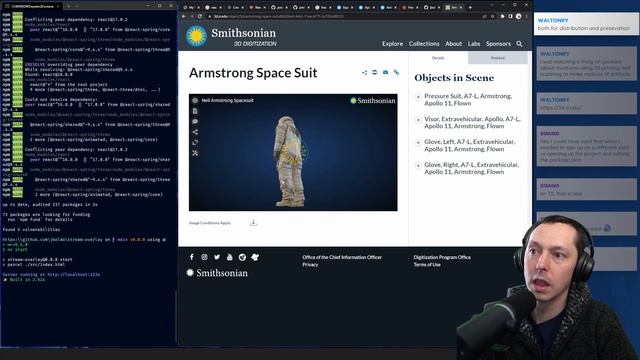Open the Explore menu
This screenshot has width=640, height=360.
coord(392,44)
